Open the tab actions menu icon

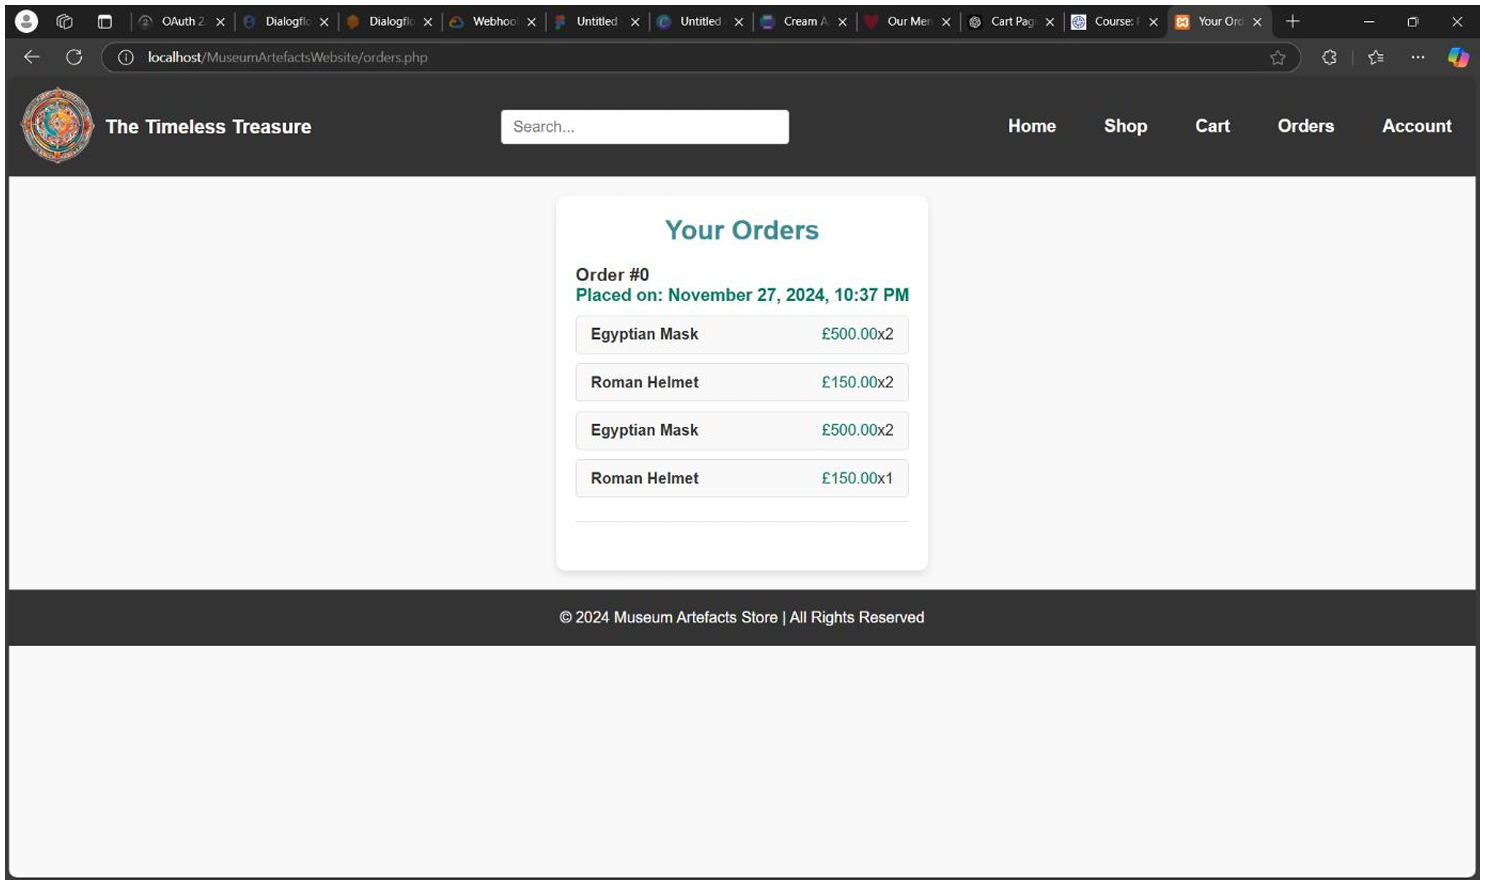pyautogui.click(x=104, y=21)
